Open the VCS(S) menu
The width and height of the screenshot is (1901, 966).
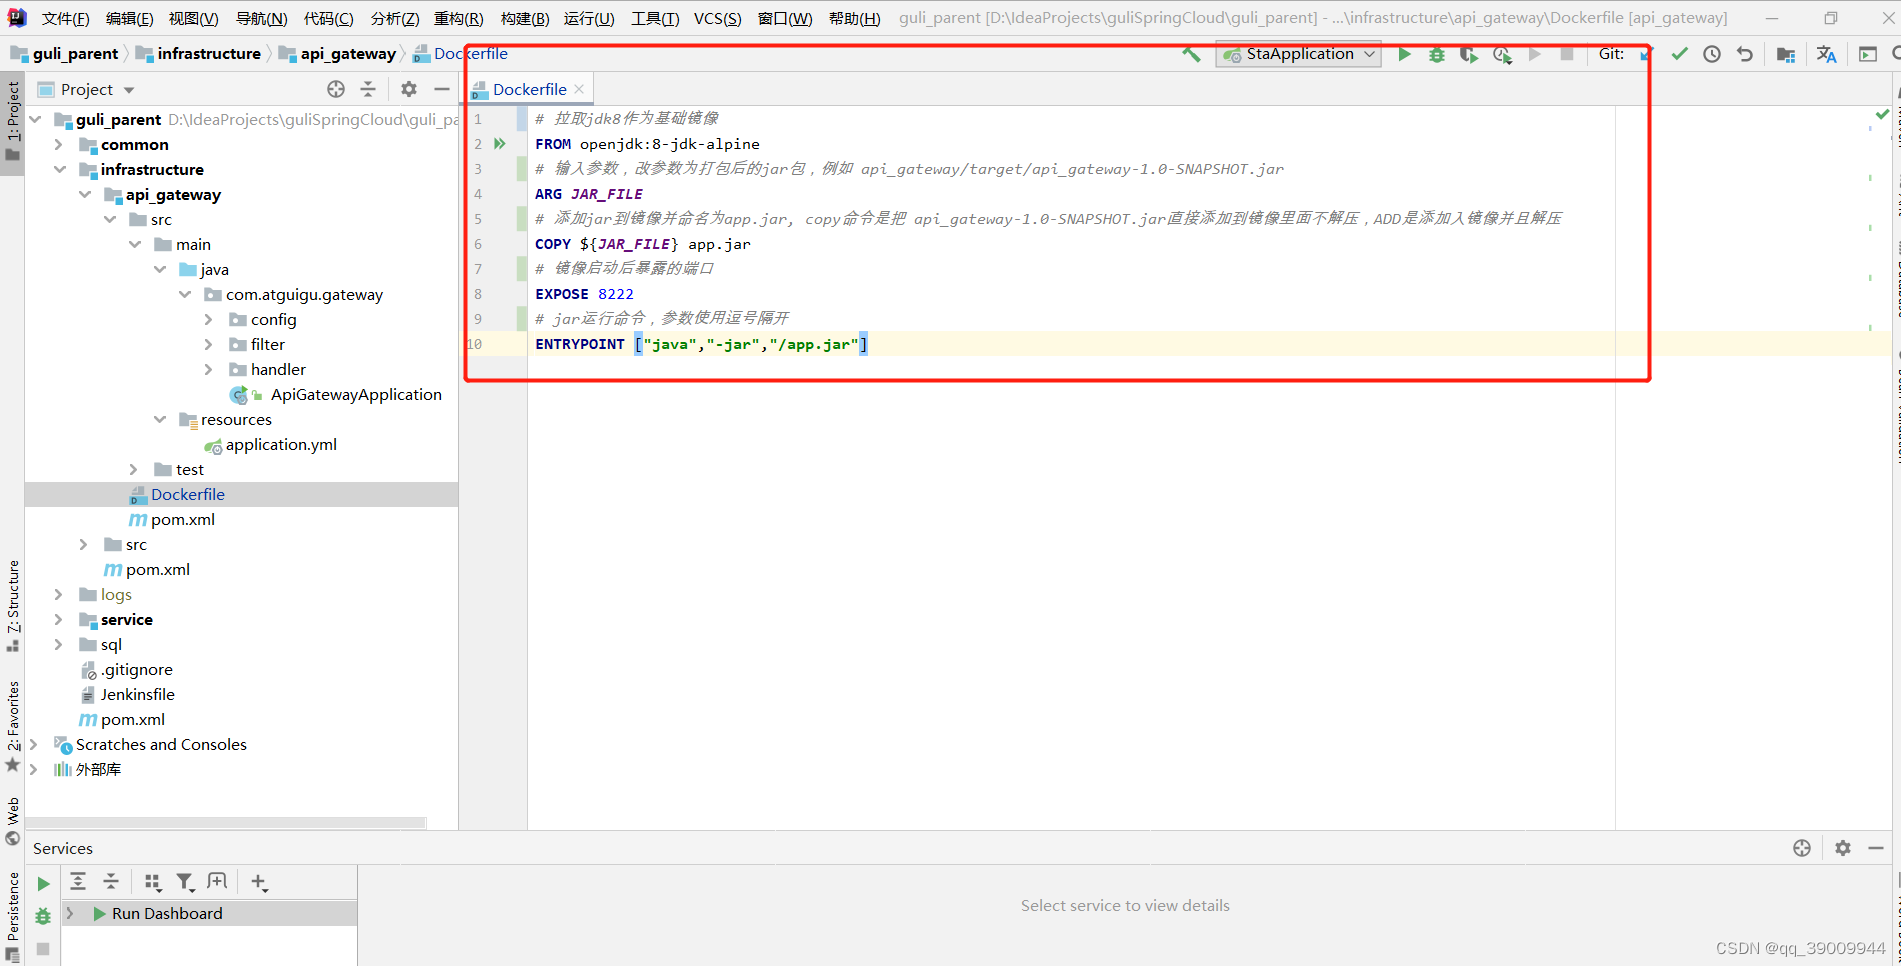(718, 19)
